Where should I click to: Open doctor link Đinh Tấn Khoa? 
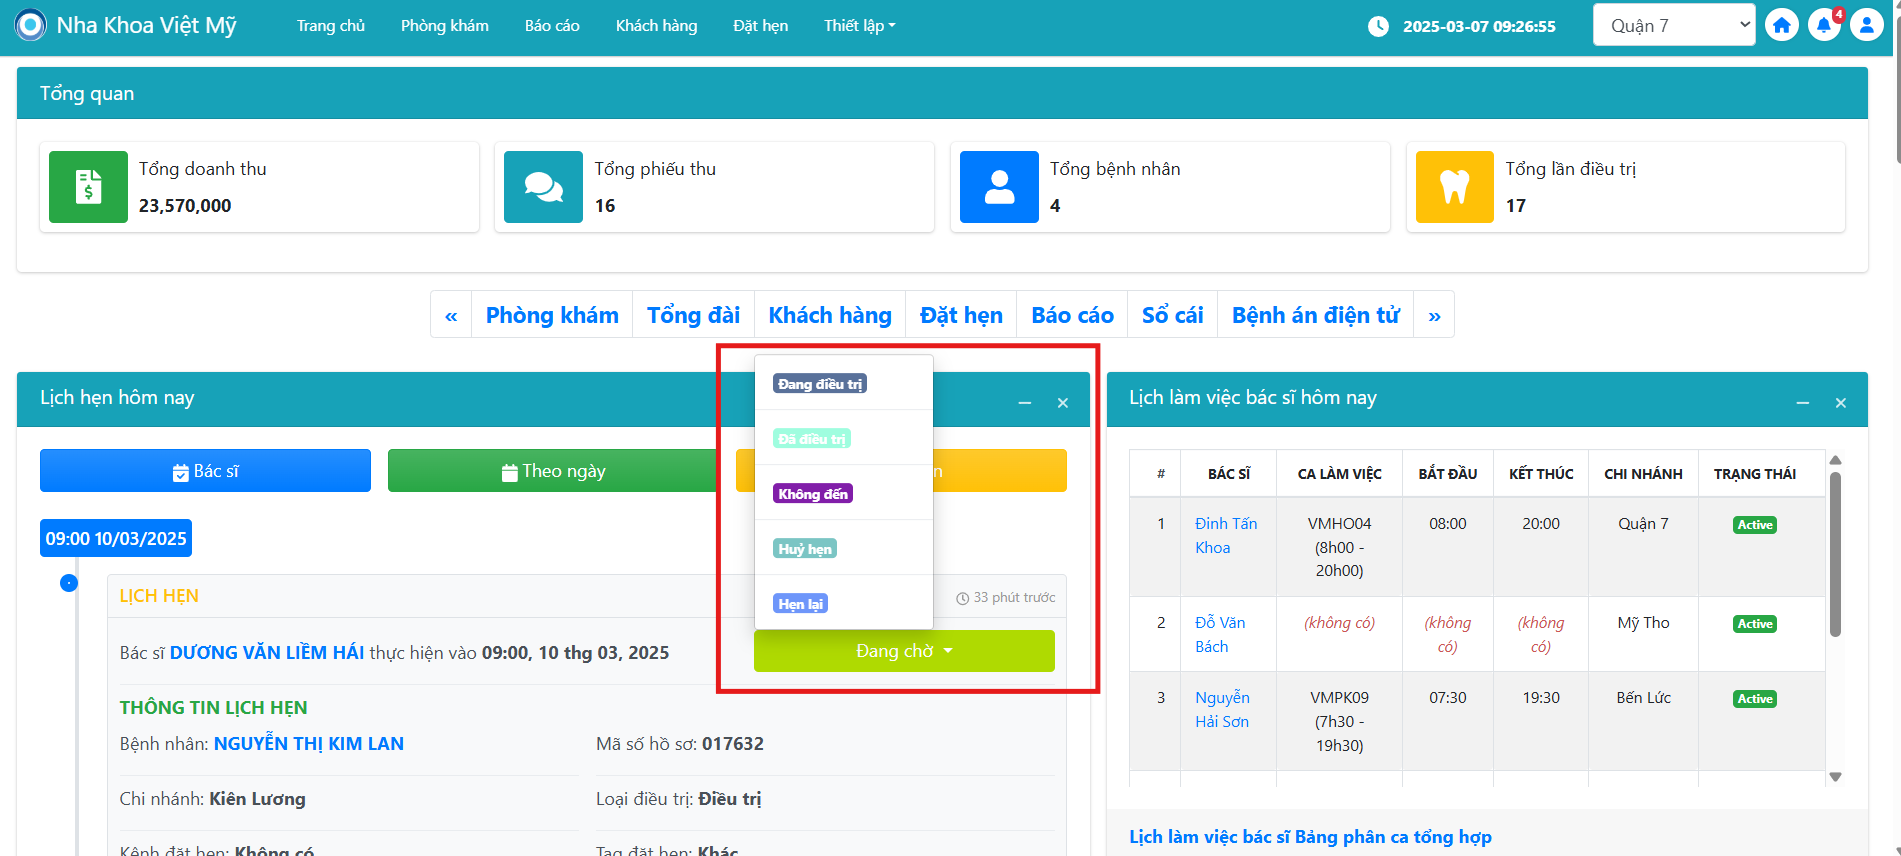[x=1225, y=535]
